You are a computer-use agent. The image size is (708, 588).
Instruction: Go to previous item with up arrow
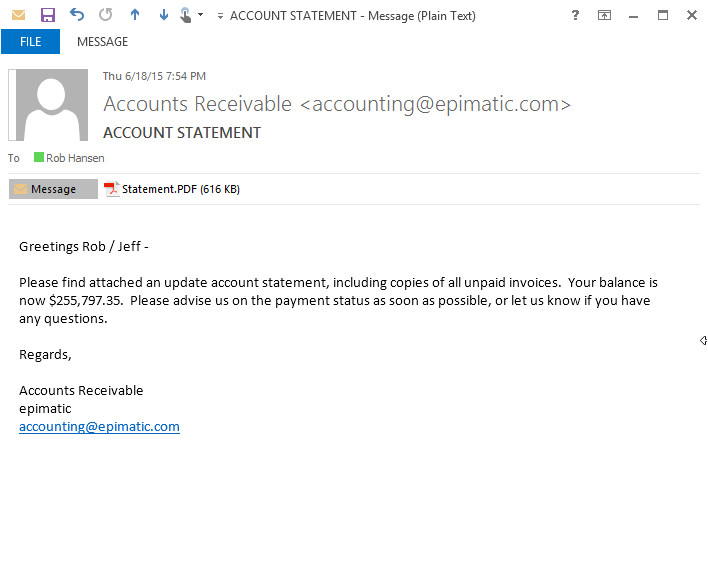pyautogui.click(x=135, y=15)
